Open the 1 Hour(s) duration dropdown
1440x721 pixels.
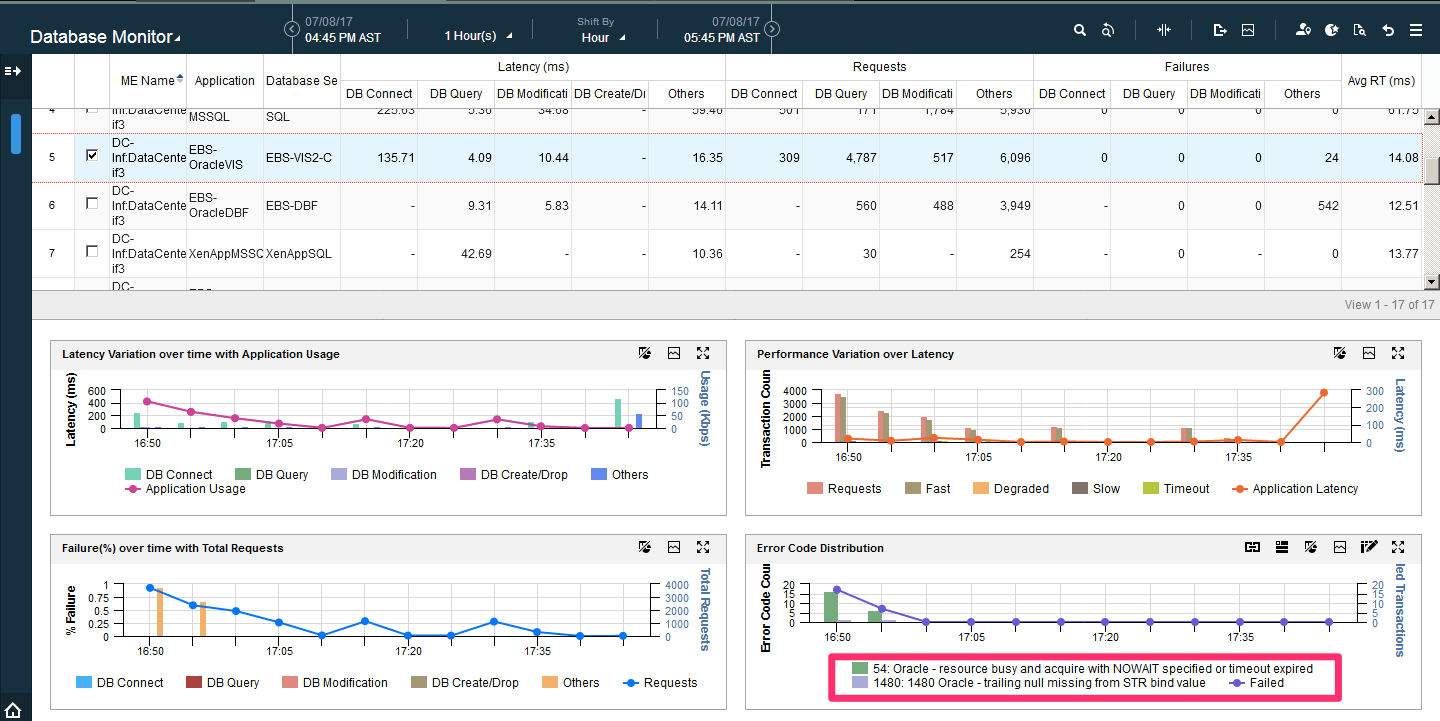point(478,36)
